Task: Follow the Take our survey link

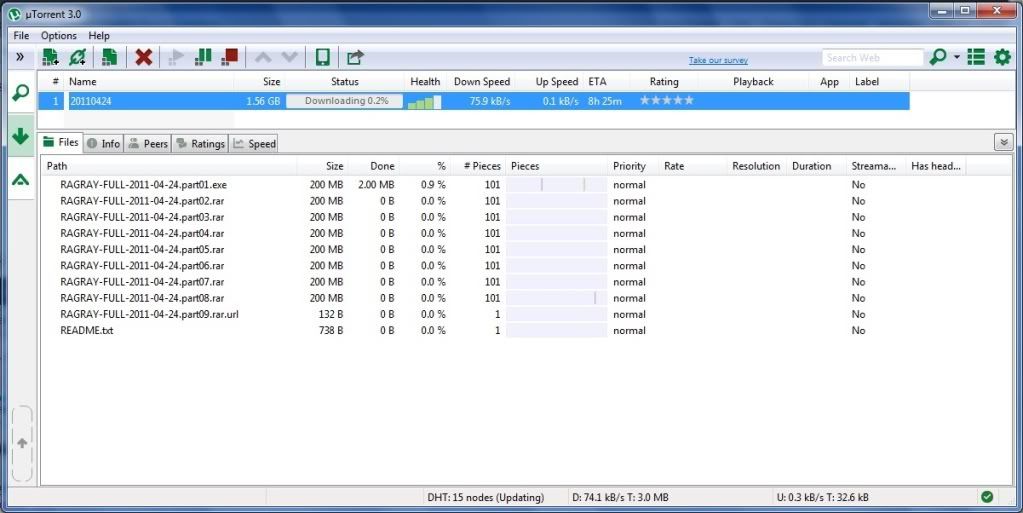Action: pyautogui.click(x=718, y=60)
